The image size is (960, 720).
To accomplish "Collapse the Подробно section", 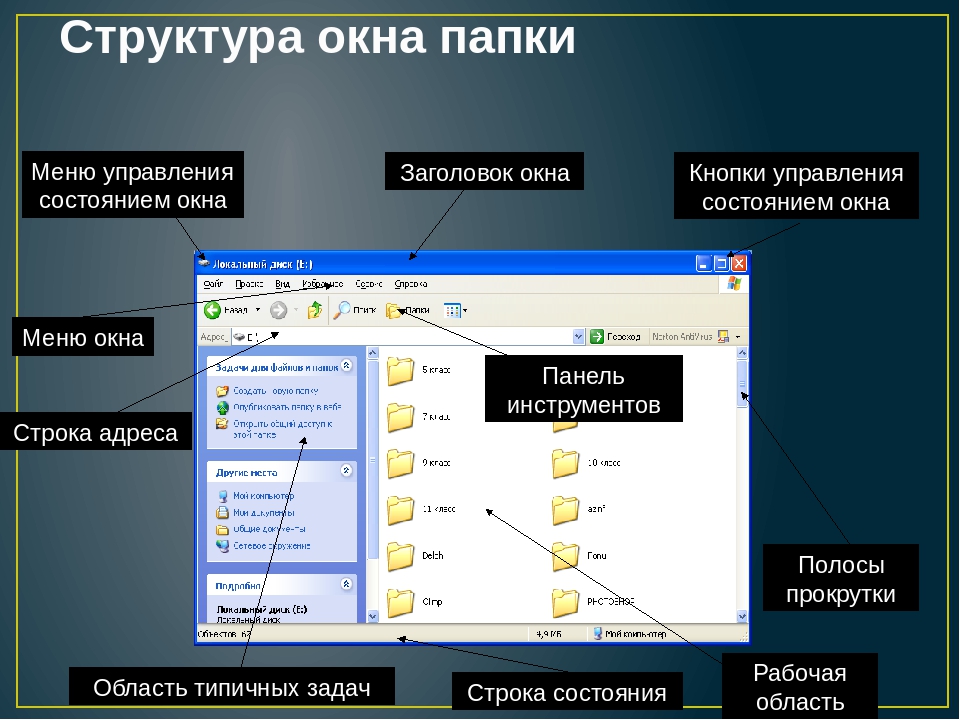I will click(347, 584).
